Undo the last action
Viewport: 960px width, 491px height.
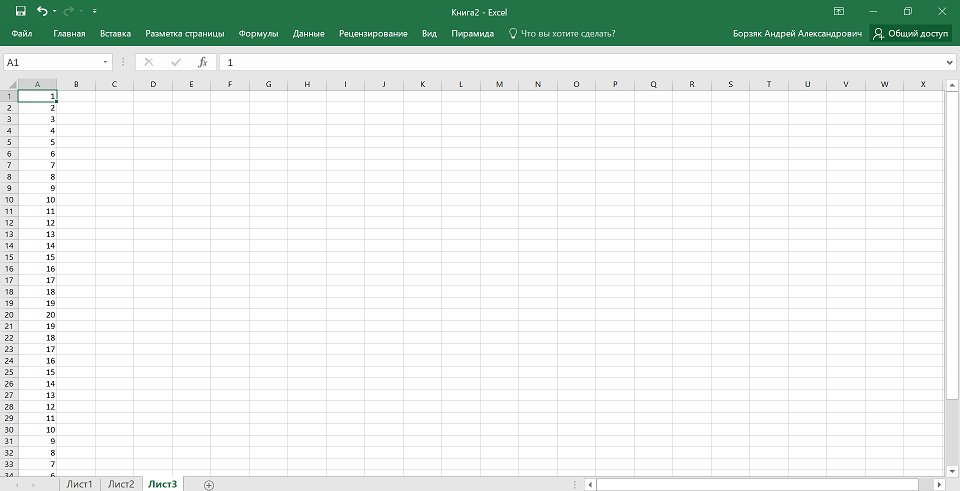[41, 11]
